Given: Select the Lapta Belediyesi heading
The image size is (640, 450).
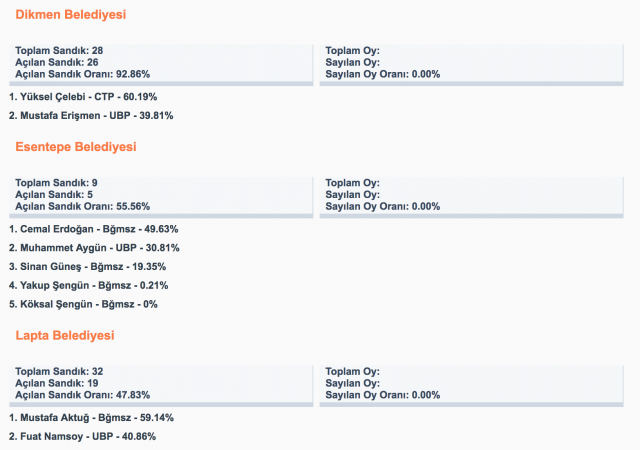Looking at the screenshot, I should click(65, 335).
